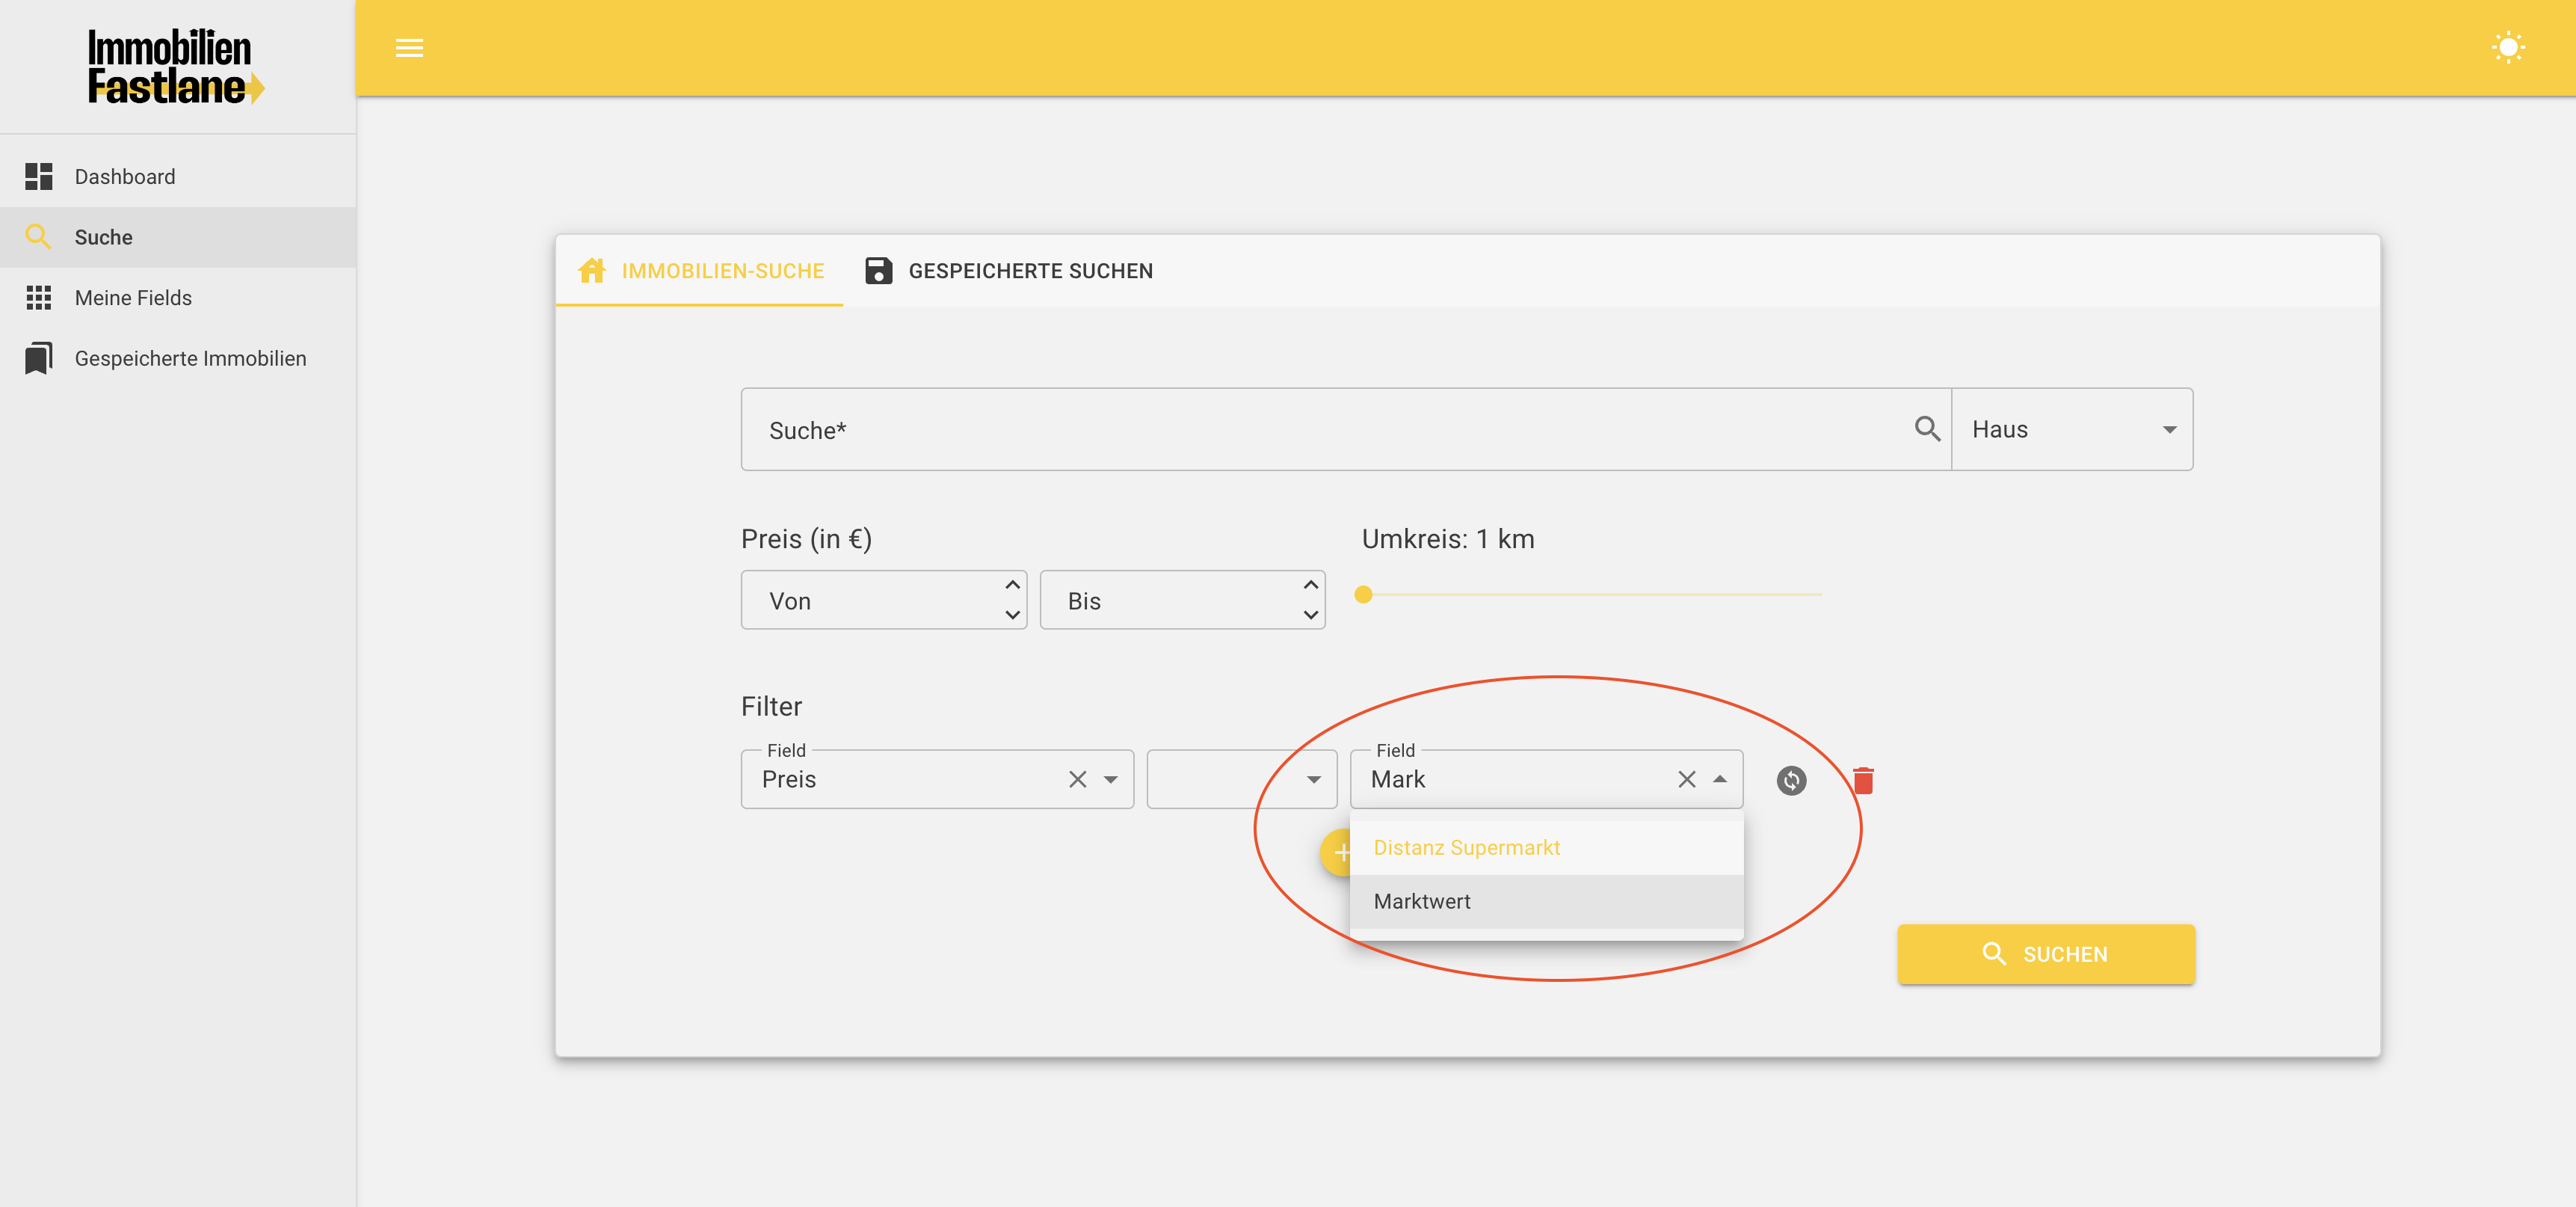This screenshot has height=1207, width=2576.
Task: Click the magnifier icon in Suche field
Action: tap(1927, 429)
